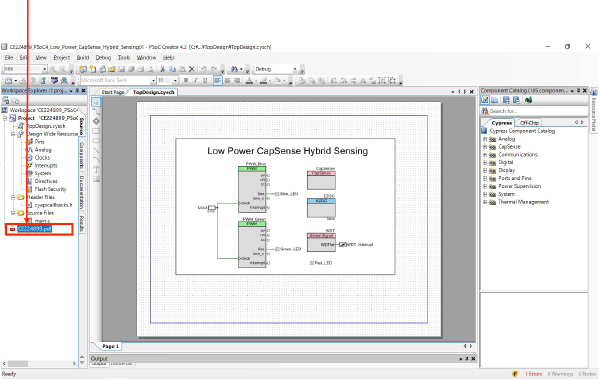Click the Save All toolbar icon
The height and width of the screenshot is (380, 600).
pos(131,69)
